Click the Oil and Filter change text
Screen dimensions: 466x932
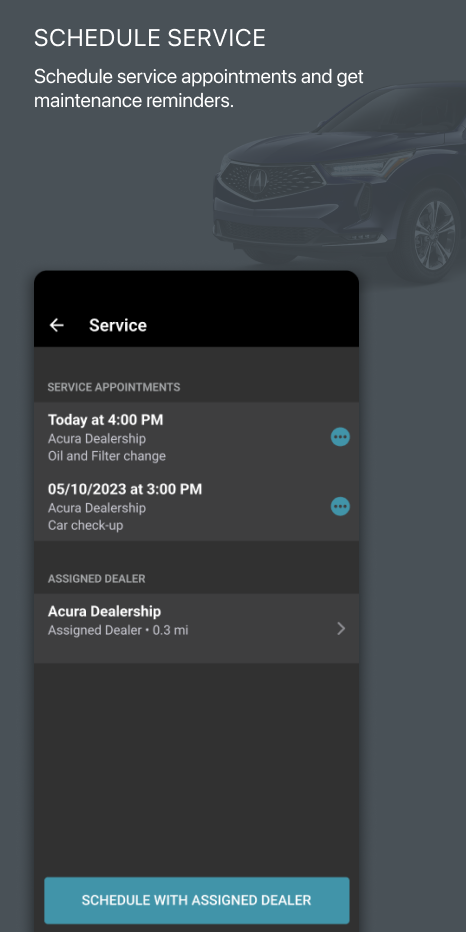pyautogui.click(x=106, y=456)
